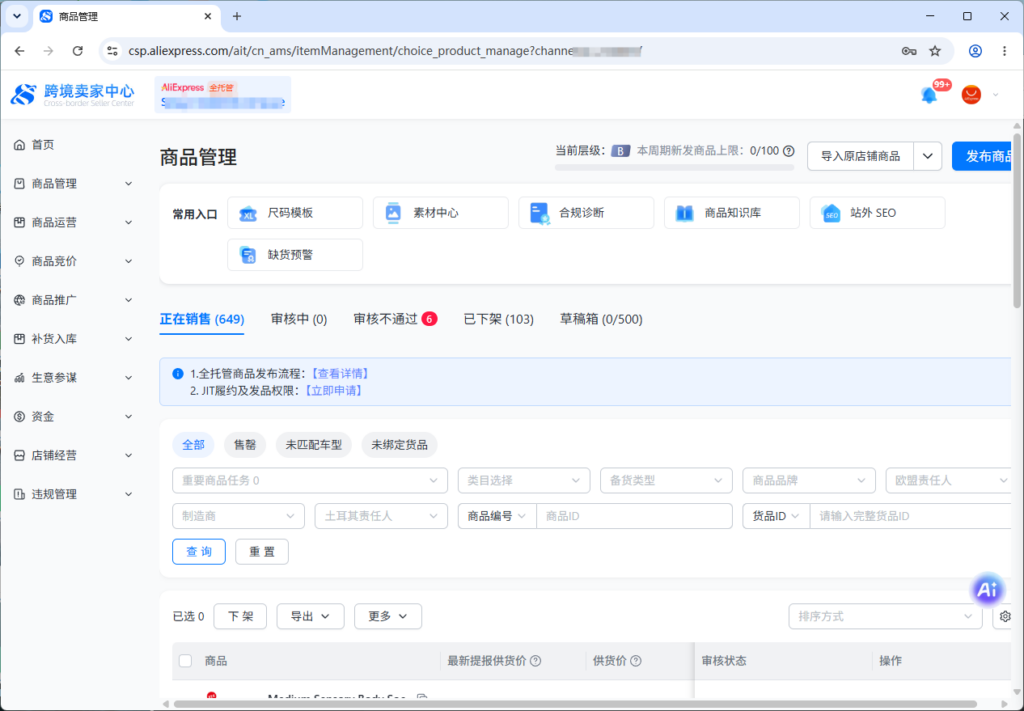Select the 全部 filter chip
This screenshot has height=711, width=1024.
pos(193,445)
